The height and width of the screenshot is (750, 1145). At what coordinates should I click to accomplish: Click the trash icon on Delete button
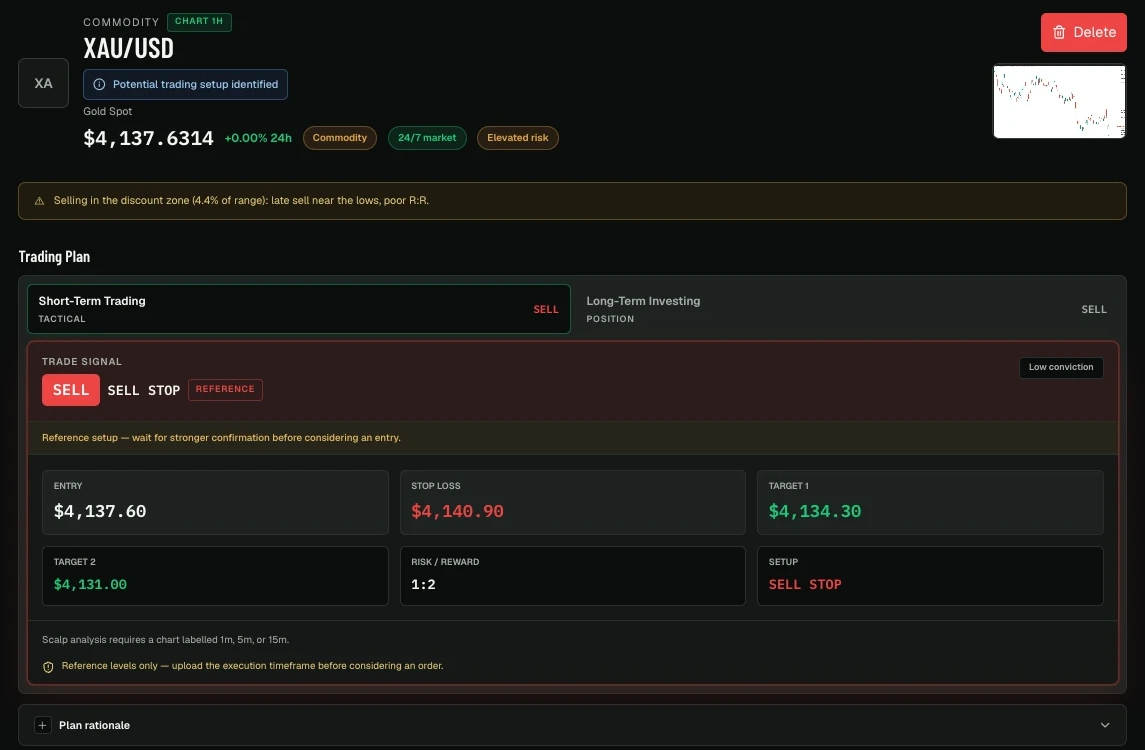click(x=1059, y=32)
